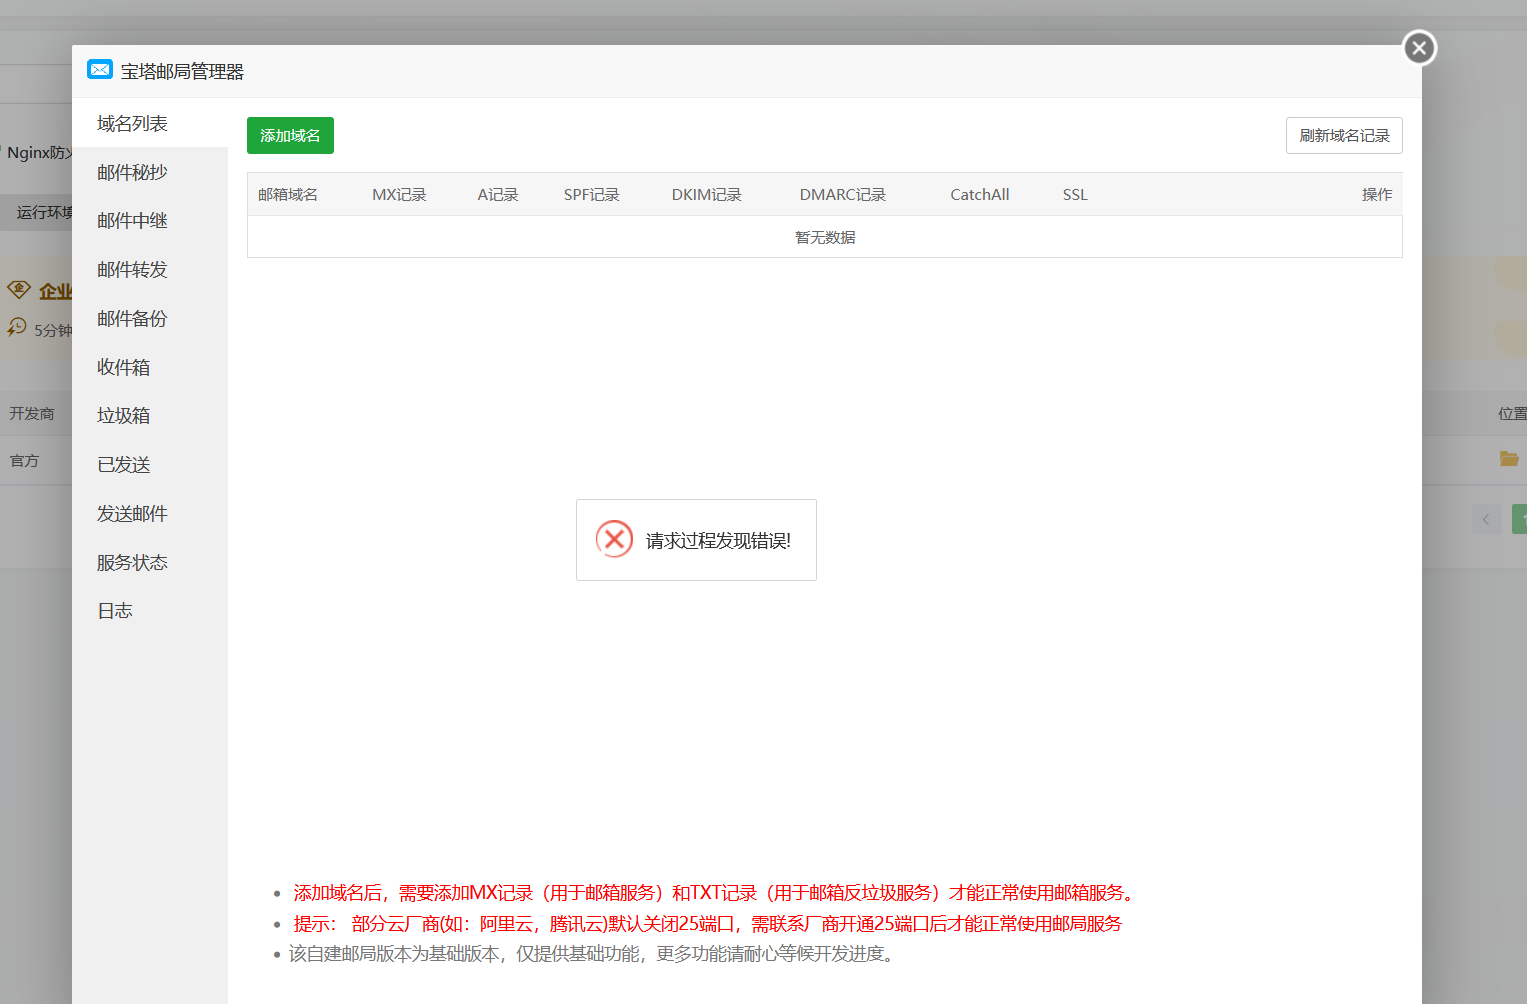Viewport: 1527px width, 1004px height.
Task: Click the 暂无数据 empty table text
Action: tap(825, 237)
